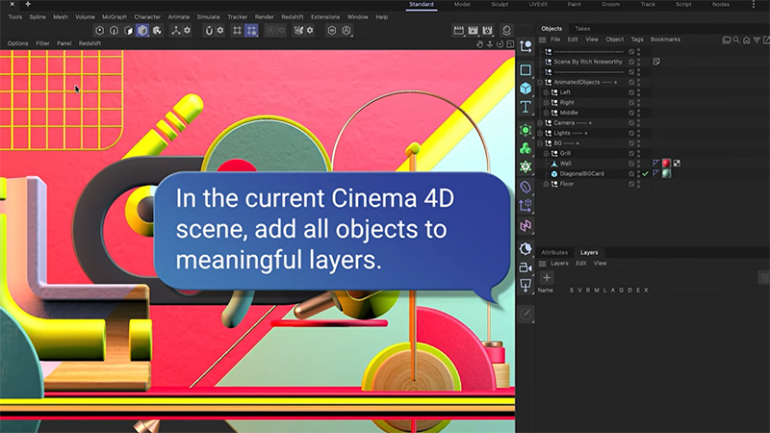Toggle visibility dots for Left null
770x433 pixels.
click(638, 92)
